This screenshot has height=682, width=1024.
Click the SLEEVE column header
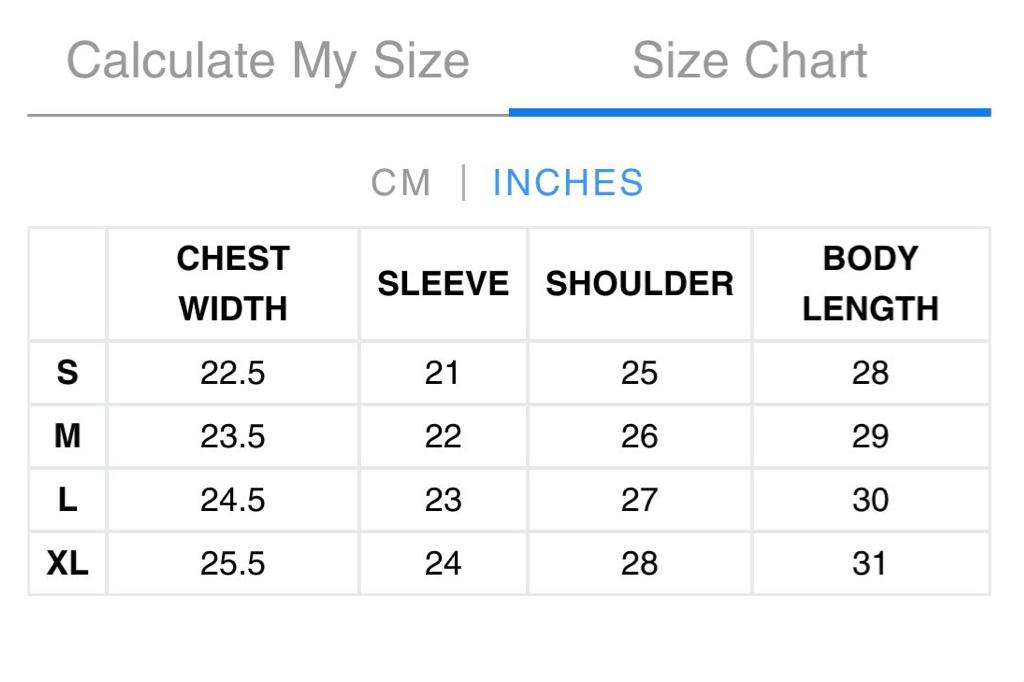pyautogui.click(x=442, y=283)
